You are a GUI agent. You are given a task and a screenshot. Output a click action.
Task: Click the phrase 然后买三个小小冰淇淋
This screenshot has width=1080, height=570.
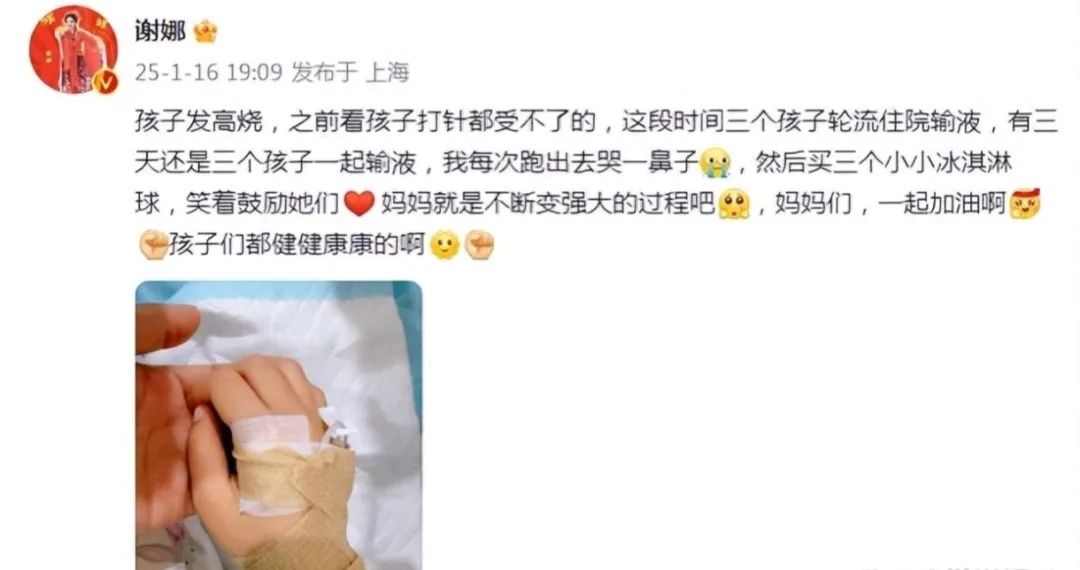[884, 162]
